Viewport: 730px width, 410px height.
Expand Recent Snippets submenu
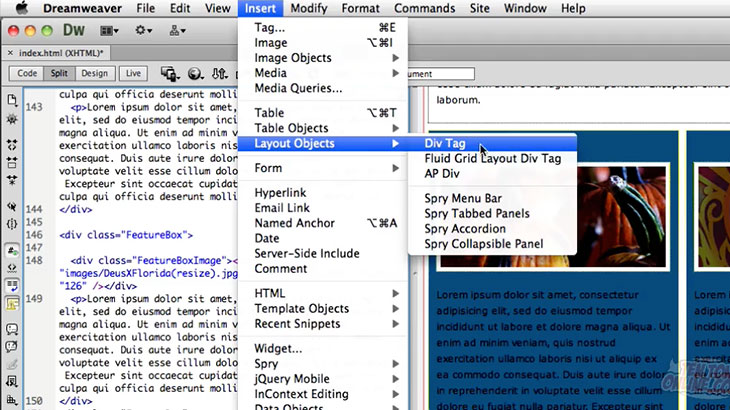click(323, 323)
